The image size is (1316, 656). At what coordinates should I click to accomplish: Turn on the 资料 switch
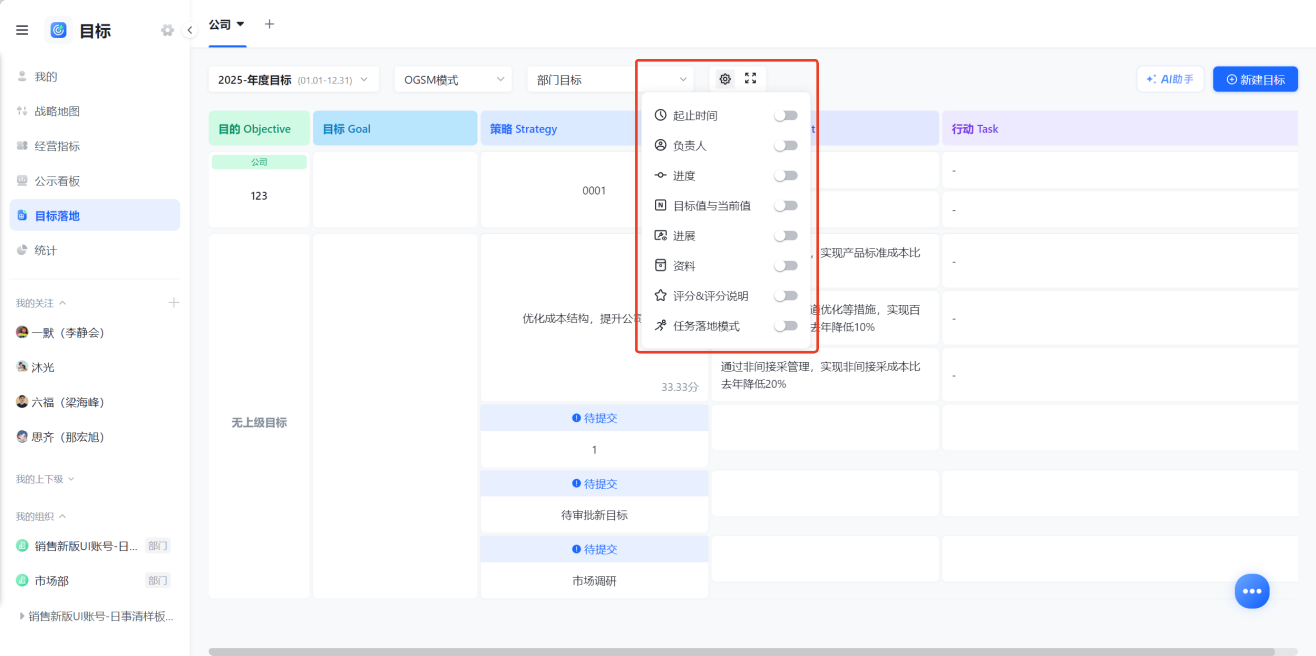click(786, 265)
